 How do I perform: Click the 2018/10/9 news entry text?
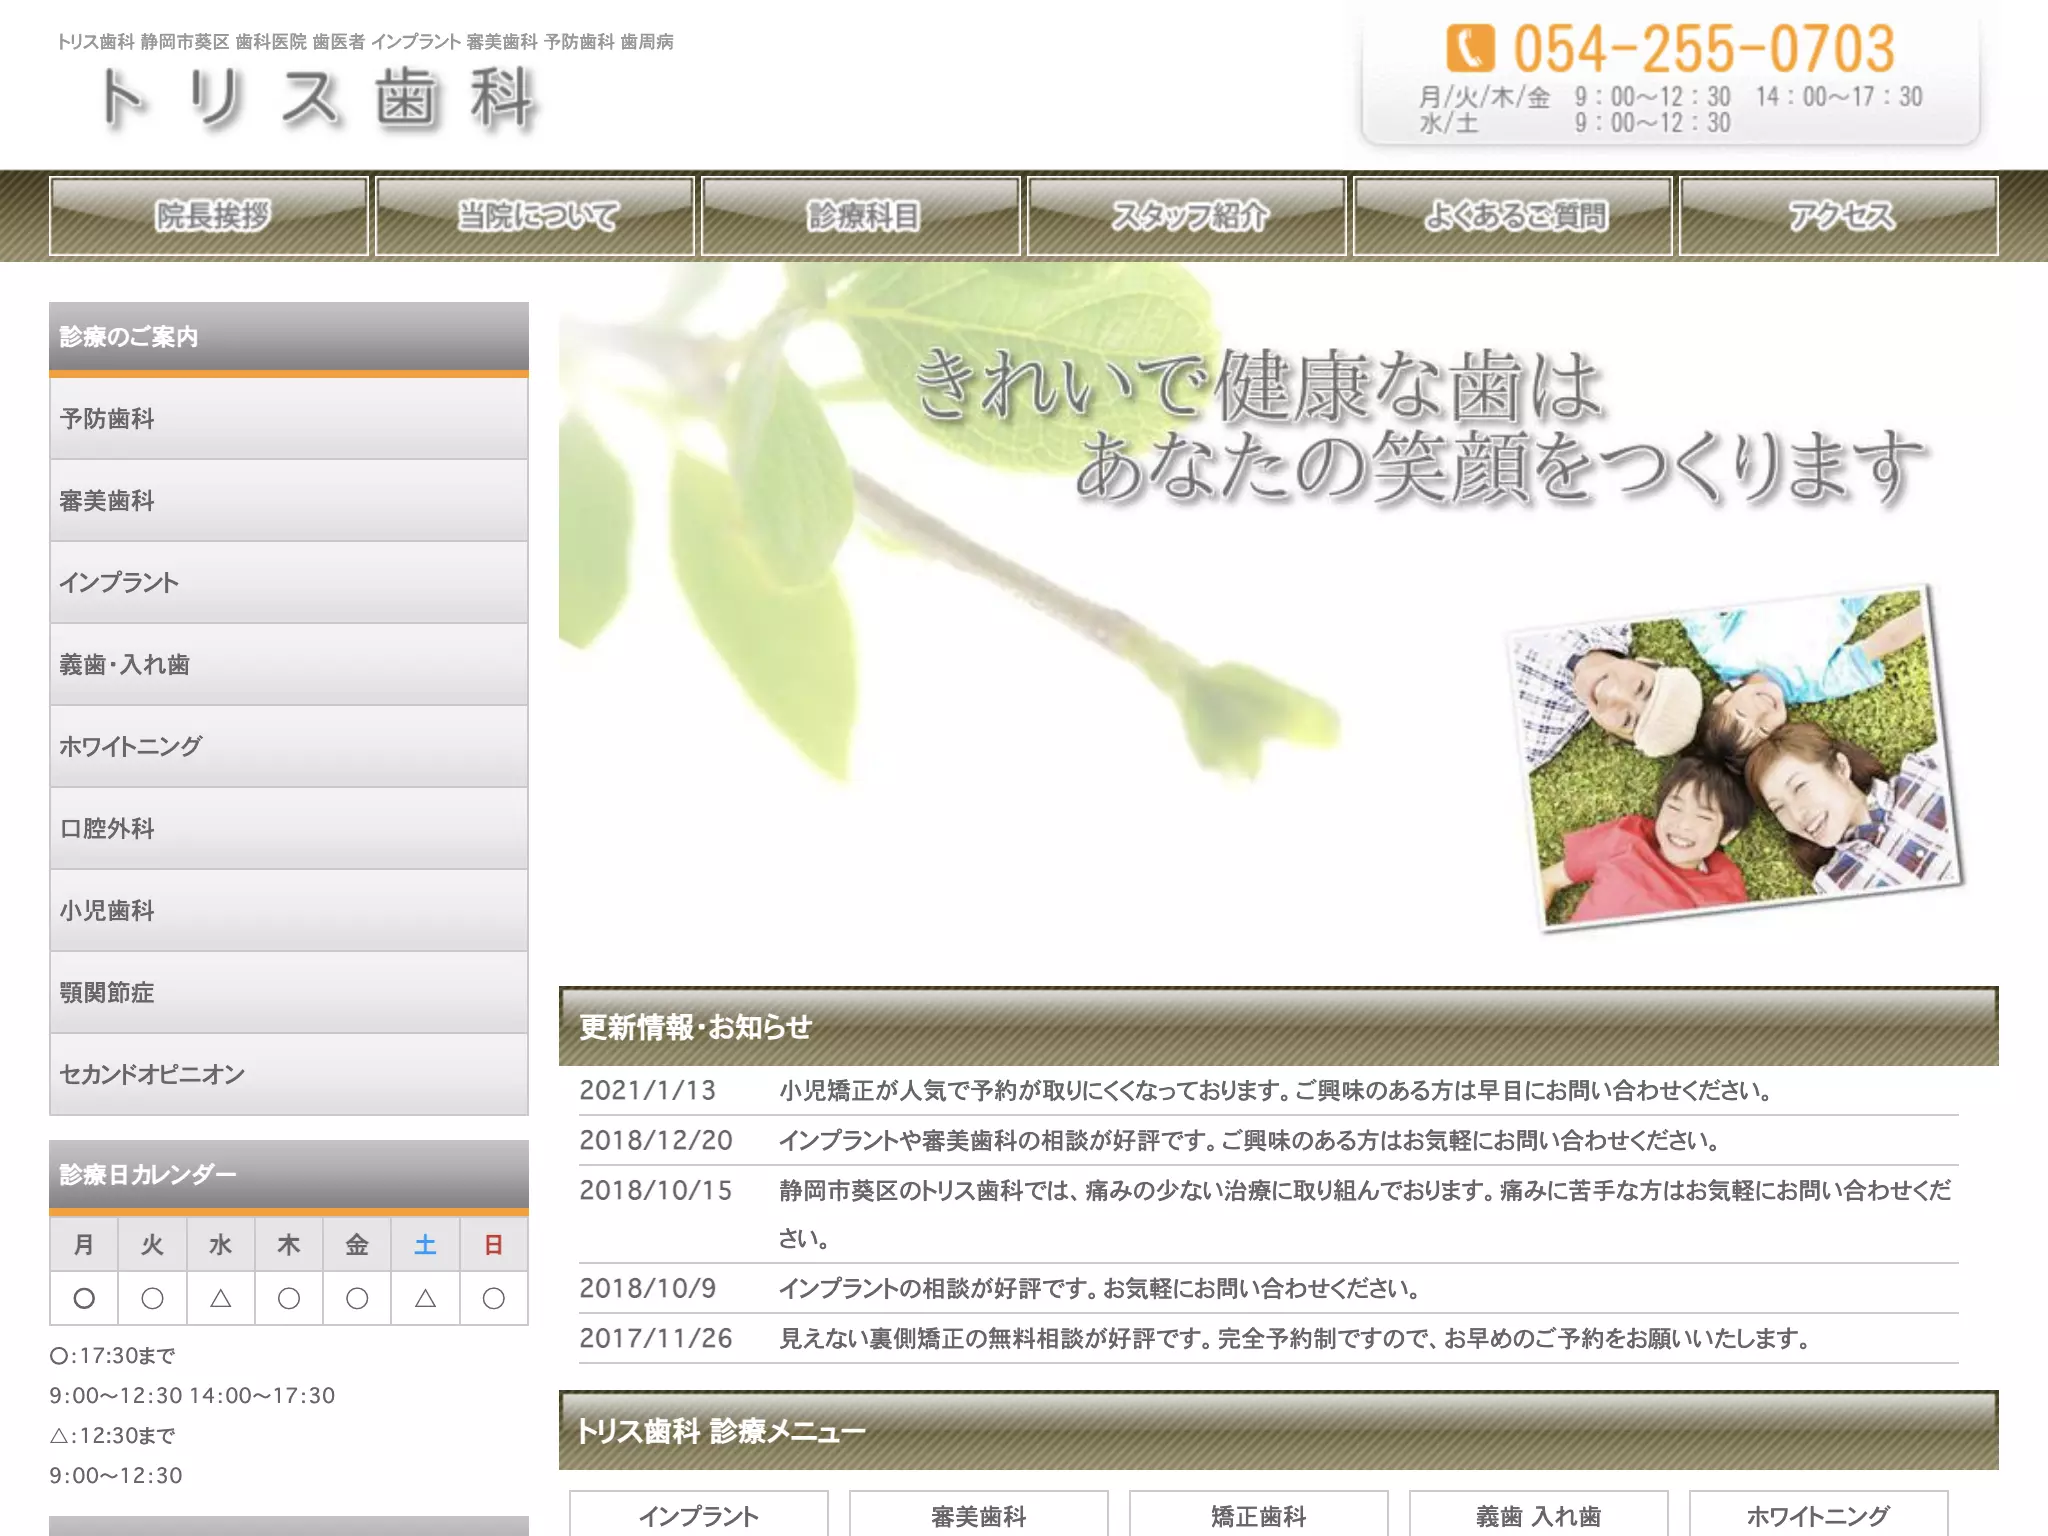click(x=1099, y=1288)
